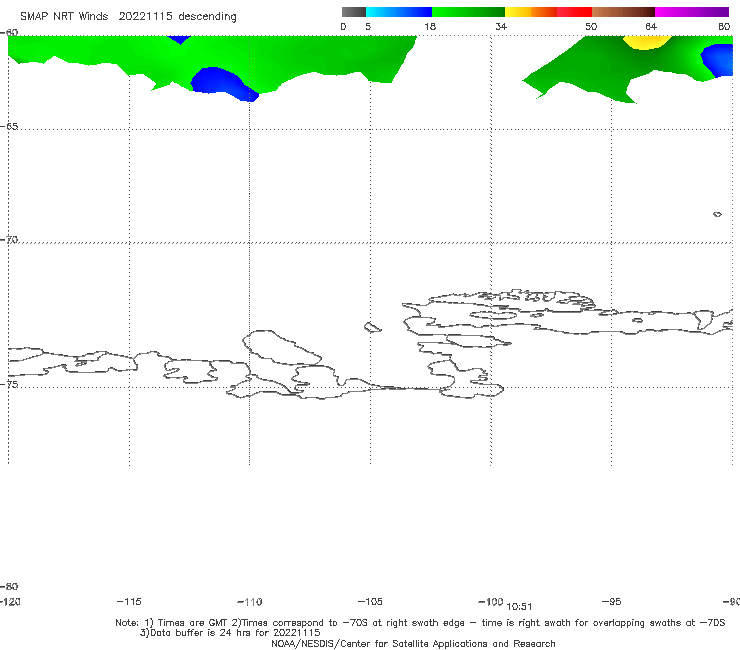This screenshot has width=740, height=650.
Task: Click the latitude label '-80'
Action: (9, 586)
